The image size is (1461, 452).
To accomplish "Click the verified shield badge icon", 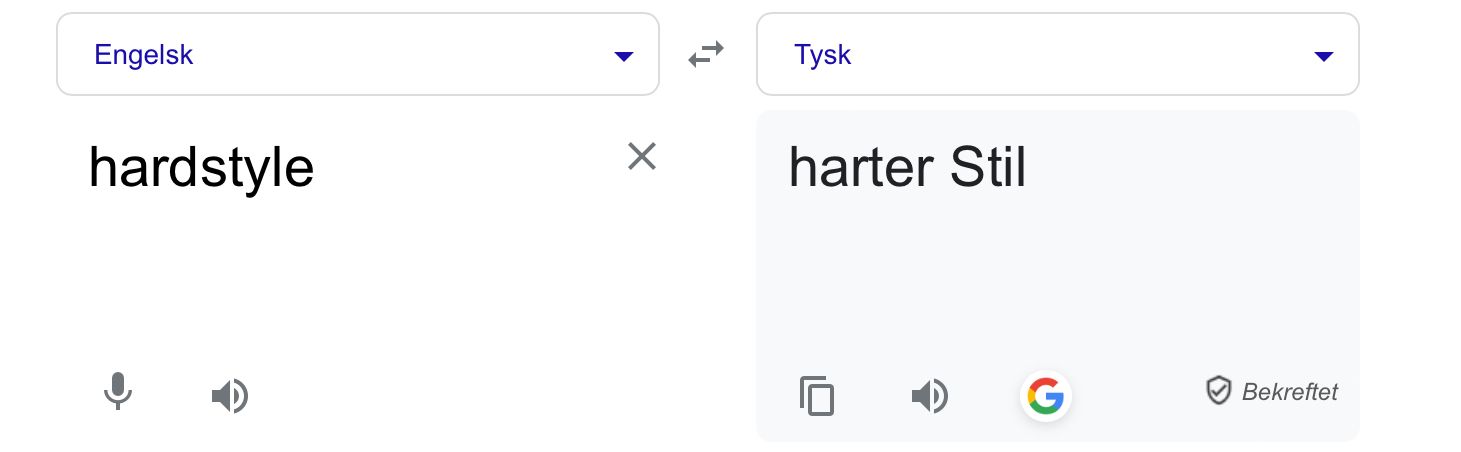I will (1218, 390).
